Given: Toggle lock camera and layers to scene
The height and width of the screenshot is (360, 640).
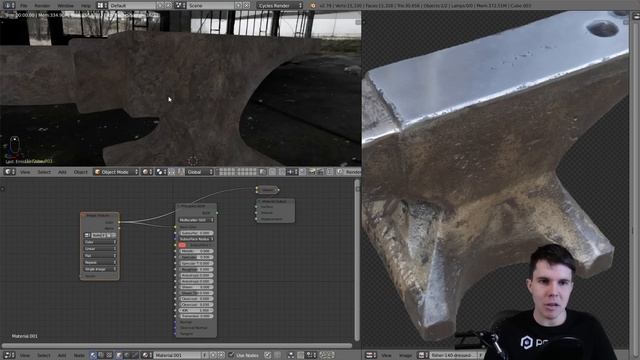Looking at the screenshot, I should click(x=263, y=172).
